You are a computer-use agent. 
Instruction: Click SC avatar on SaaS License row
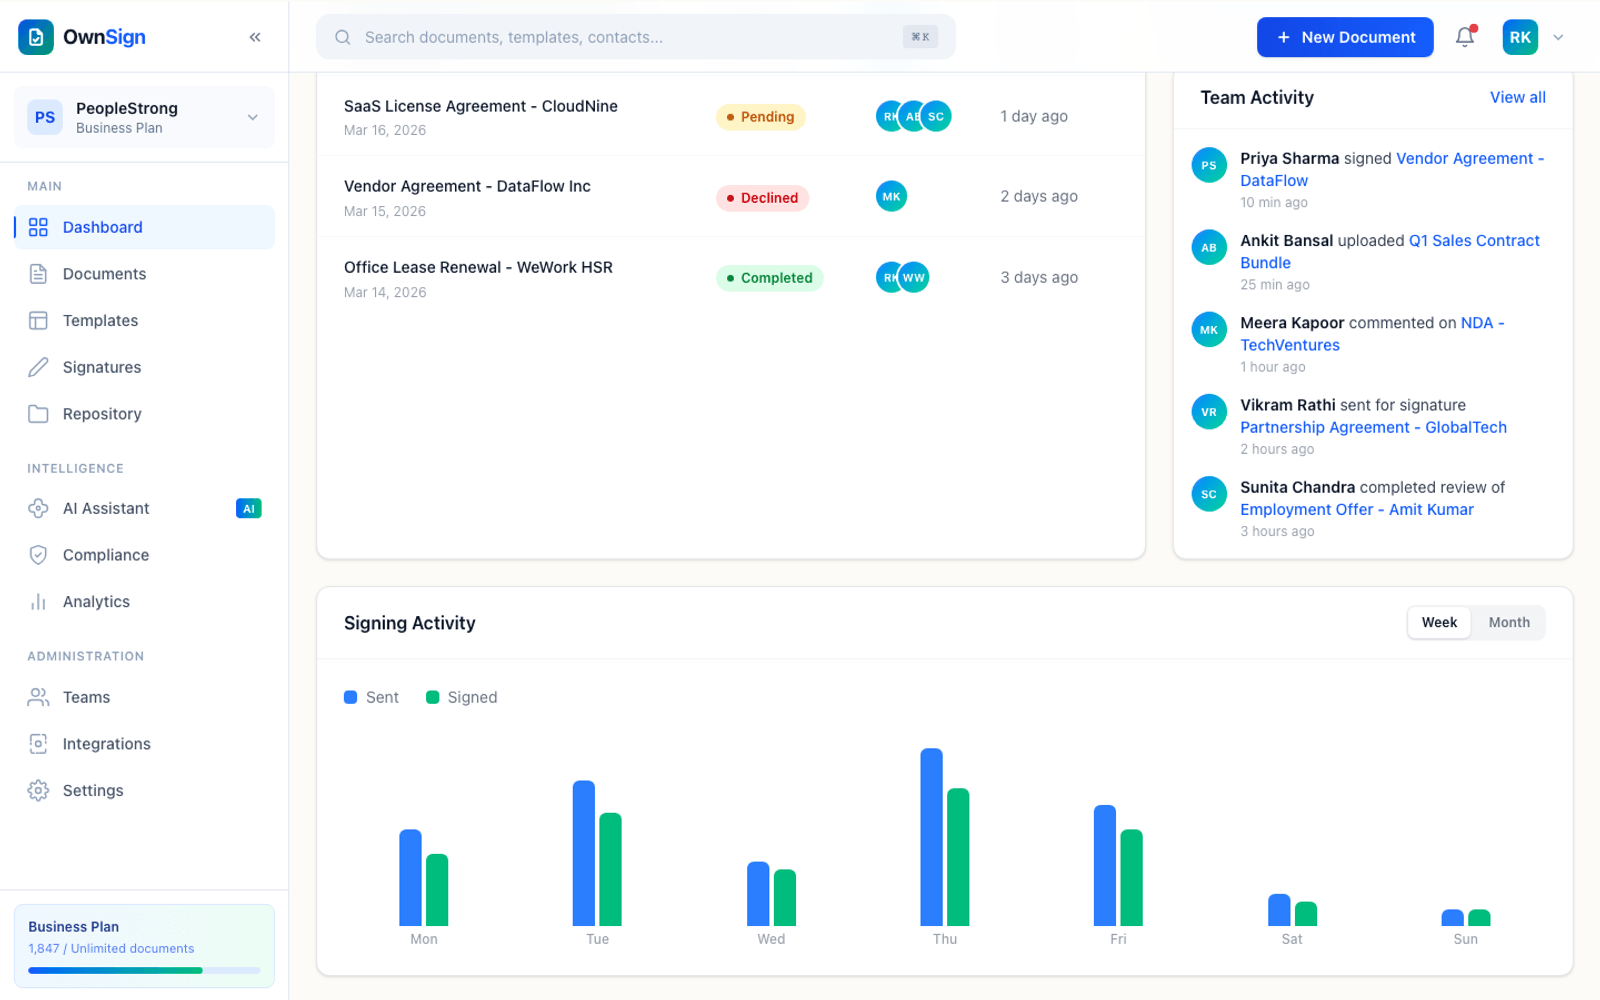click(936, 116)
